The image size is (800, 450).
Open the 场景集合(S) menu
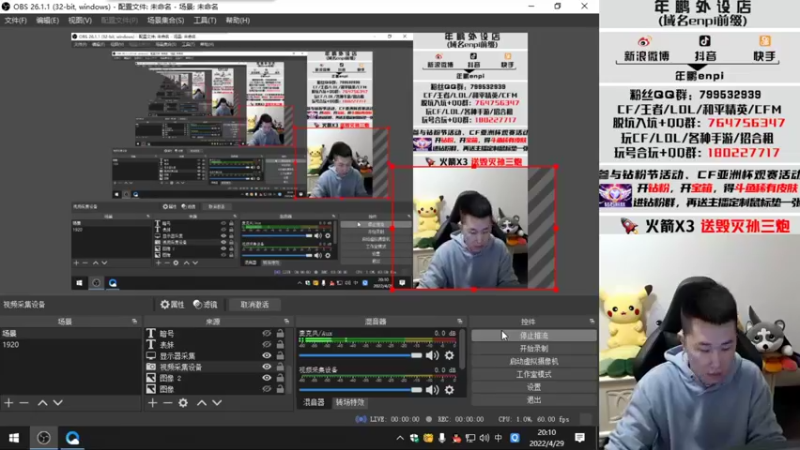click(x=165, y=20)
